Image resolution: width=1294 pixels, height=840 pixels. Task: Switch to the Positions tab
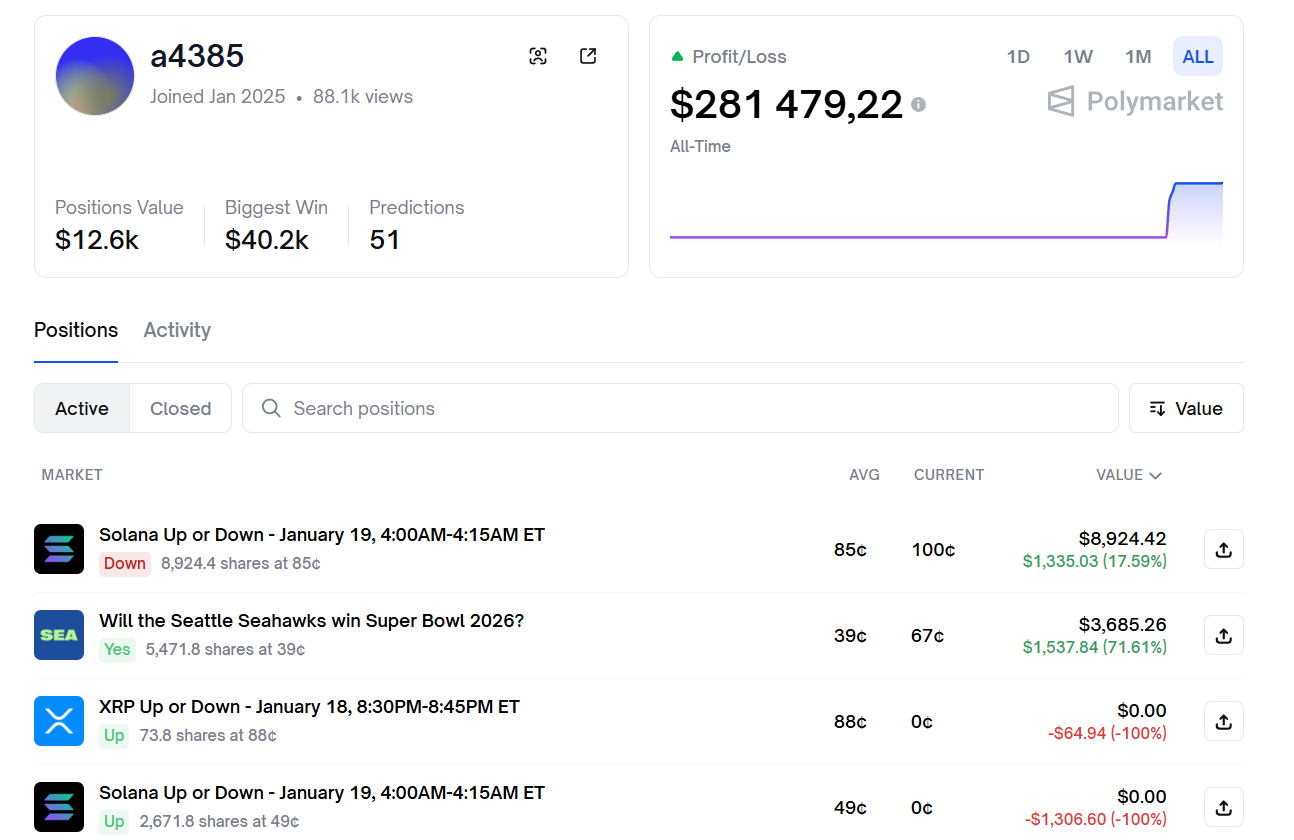[76, 330]
